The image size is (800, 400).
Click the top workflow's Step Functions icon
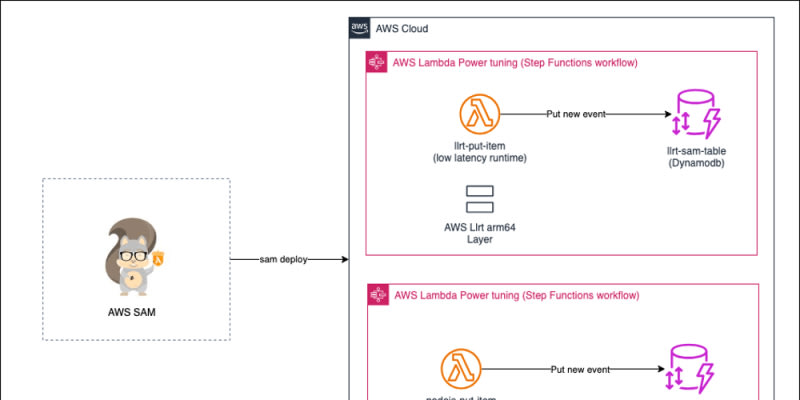tap(379, 63)
